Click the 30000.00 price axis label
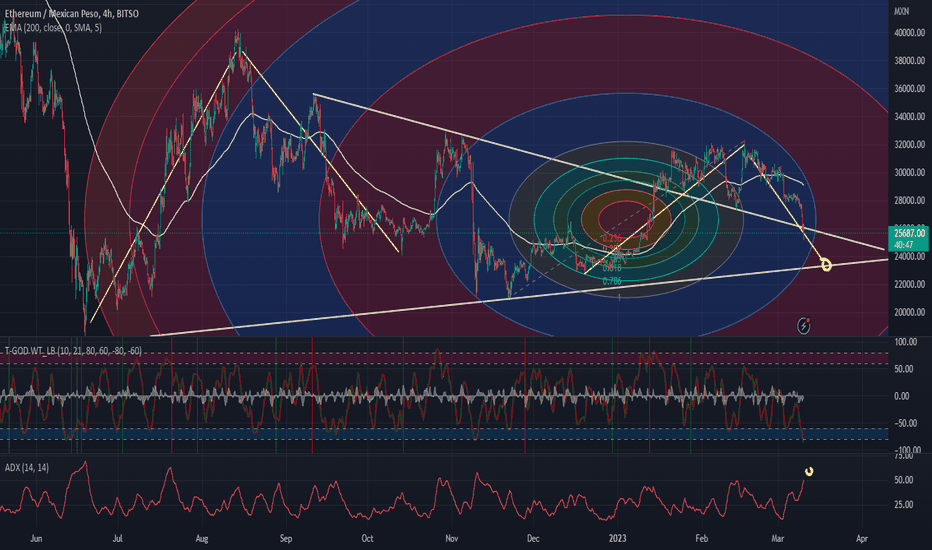932x550 pixels. pos(909,172)
